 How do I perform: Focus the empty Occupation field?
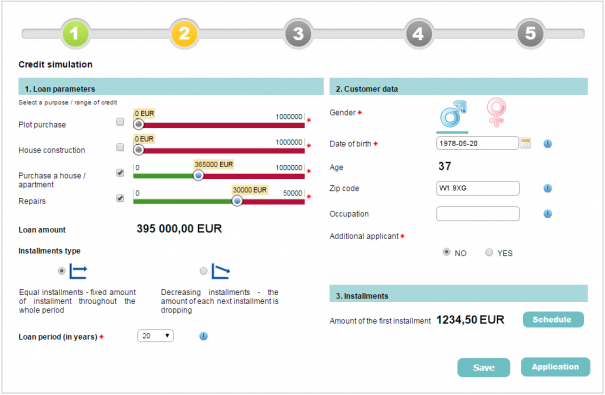[x=478, y=214]
